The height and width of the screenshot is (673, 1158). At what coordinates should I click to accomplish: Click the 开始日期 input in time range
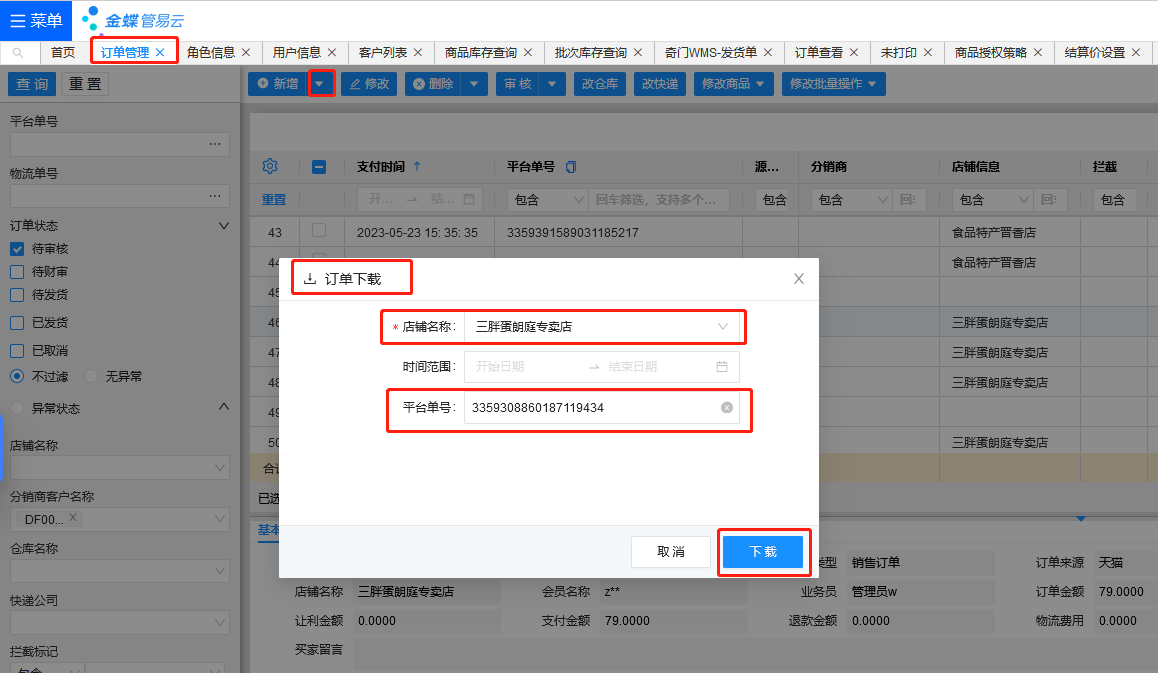[525, 367]
